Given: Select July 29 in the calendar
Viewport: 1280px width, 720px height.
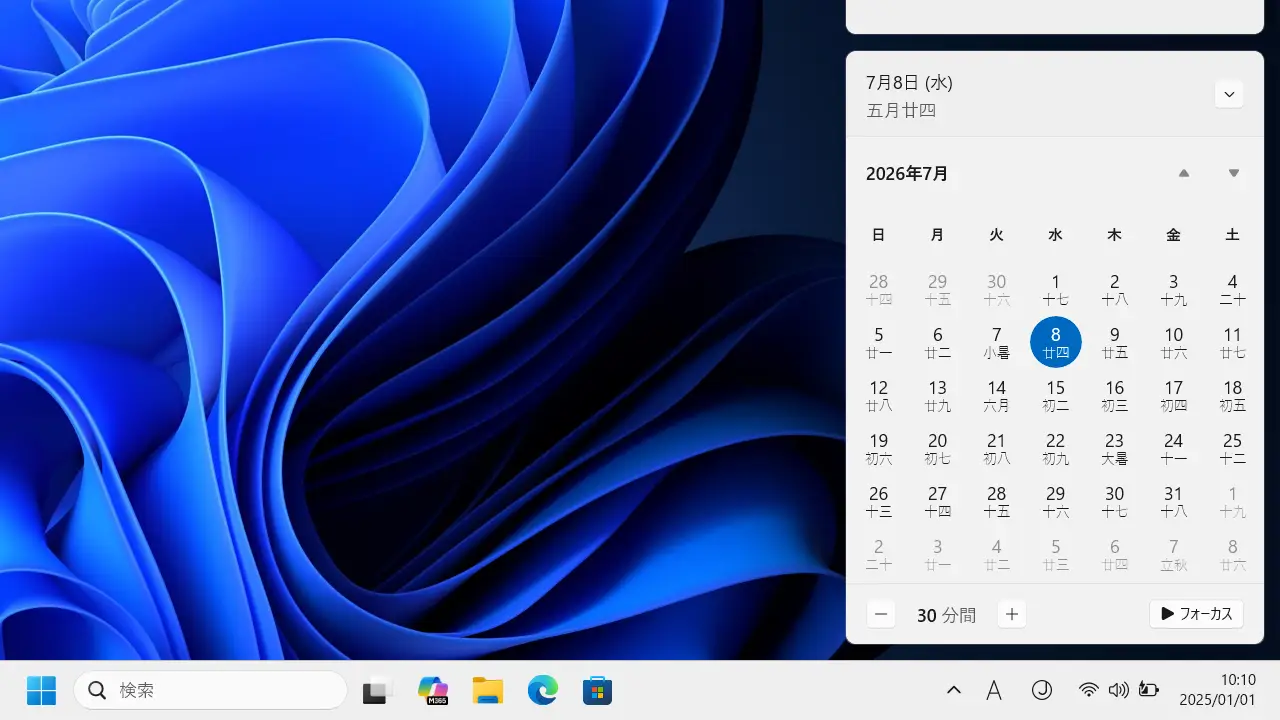Looking at the screenshot, I should tap(1056, 501).
